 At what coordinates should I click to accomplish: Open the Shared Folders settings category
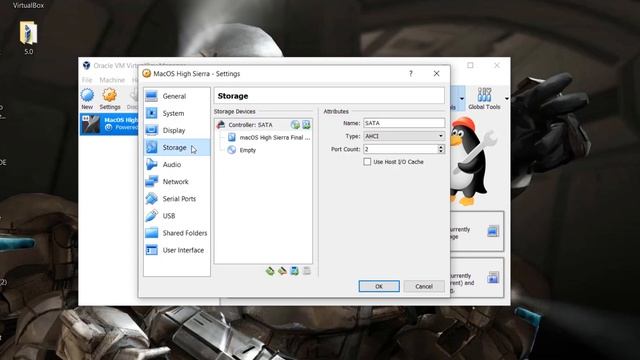click(176, 233)
